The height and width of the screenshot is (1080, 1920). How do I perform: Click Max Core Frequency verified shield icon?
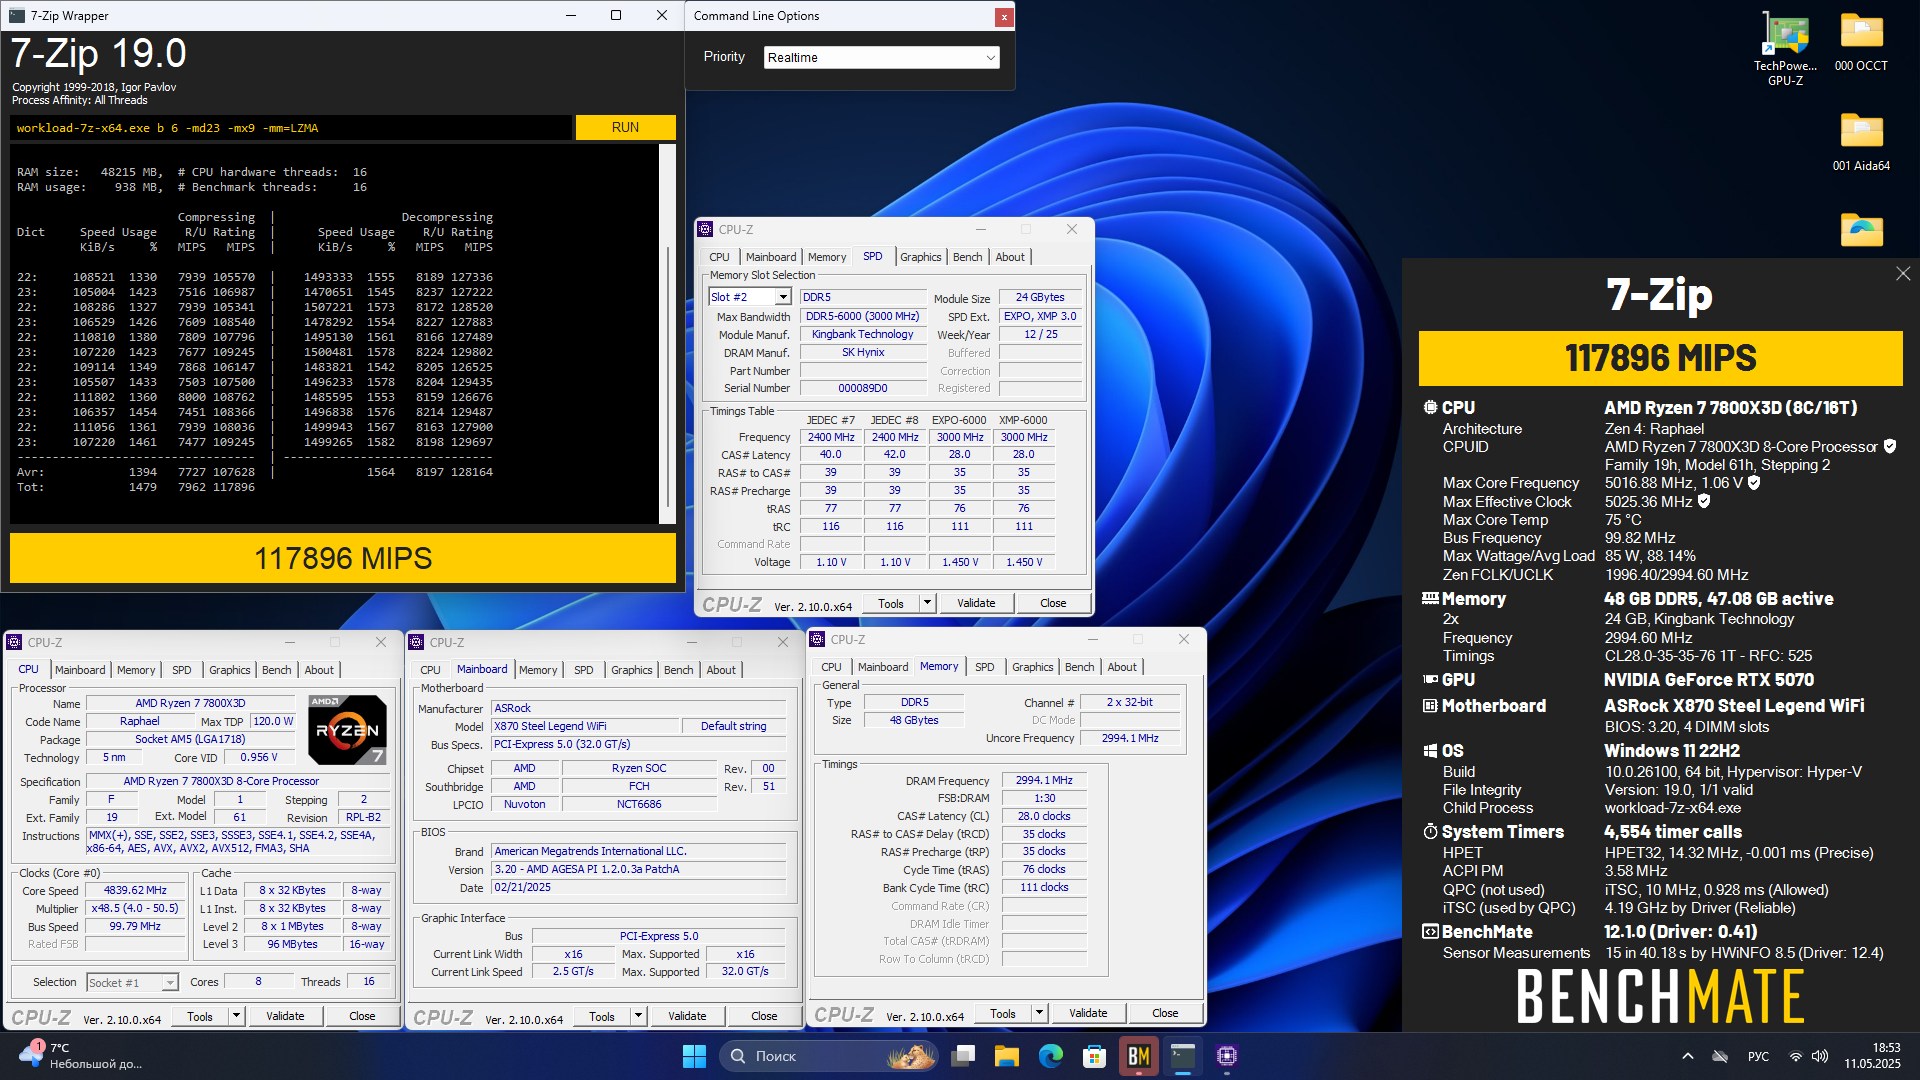1754,483
